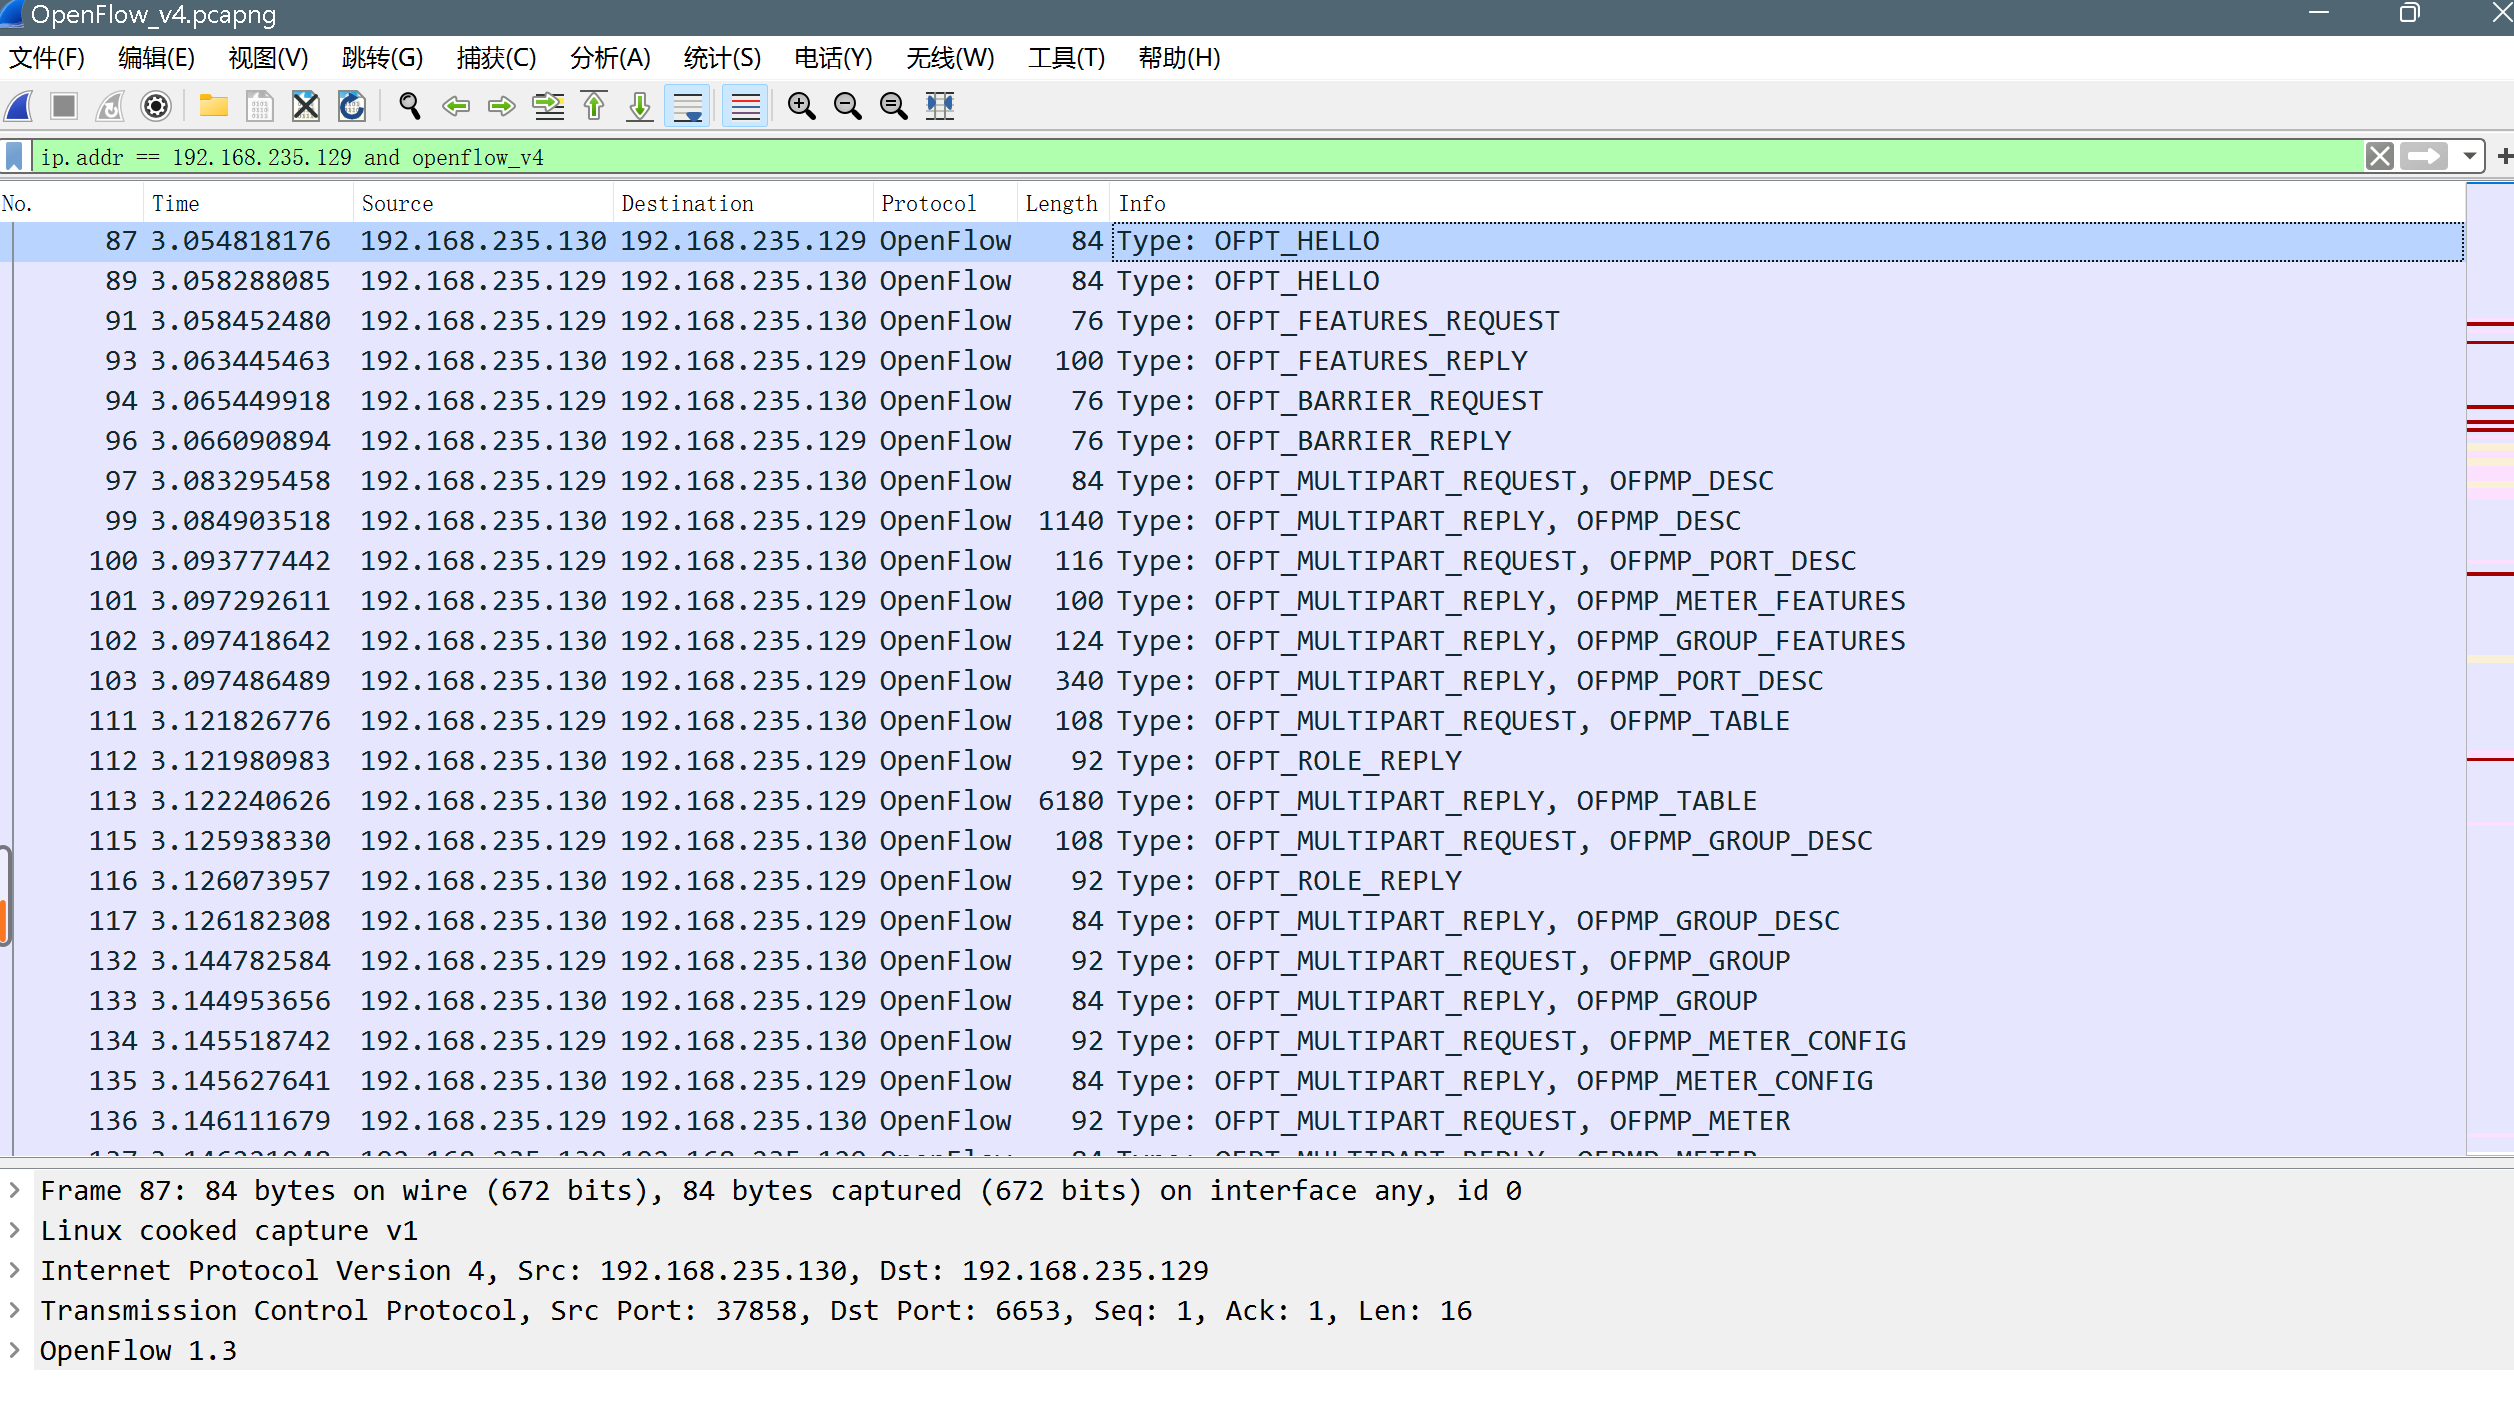Select packet 113 with length 6180
This screenshot has height=1405, width=2514.
(1232, 801)
